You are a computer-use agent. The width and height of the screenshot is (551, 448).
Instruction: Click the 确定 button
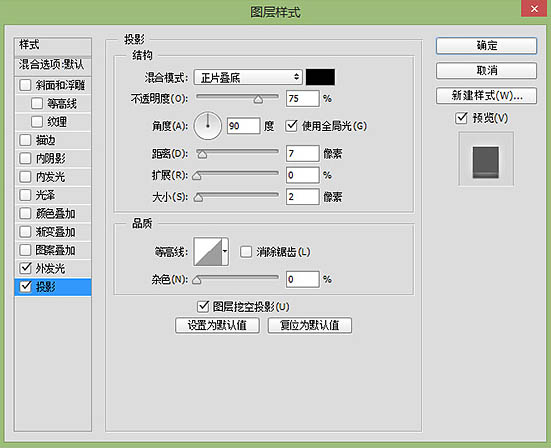(x=486, y=46)
